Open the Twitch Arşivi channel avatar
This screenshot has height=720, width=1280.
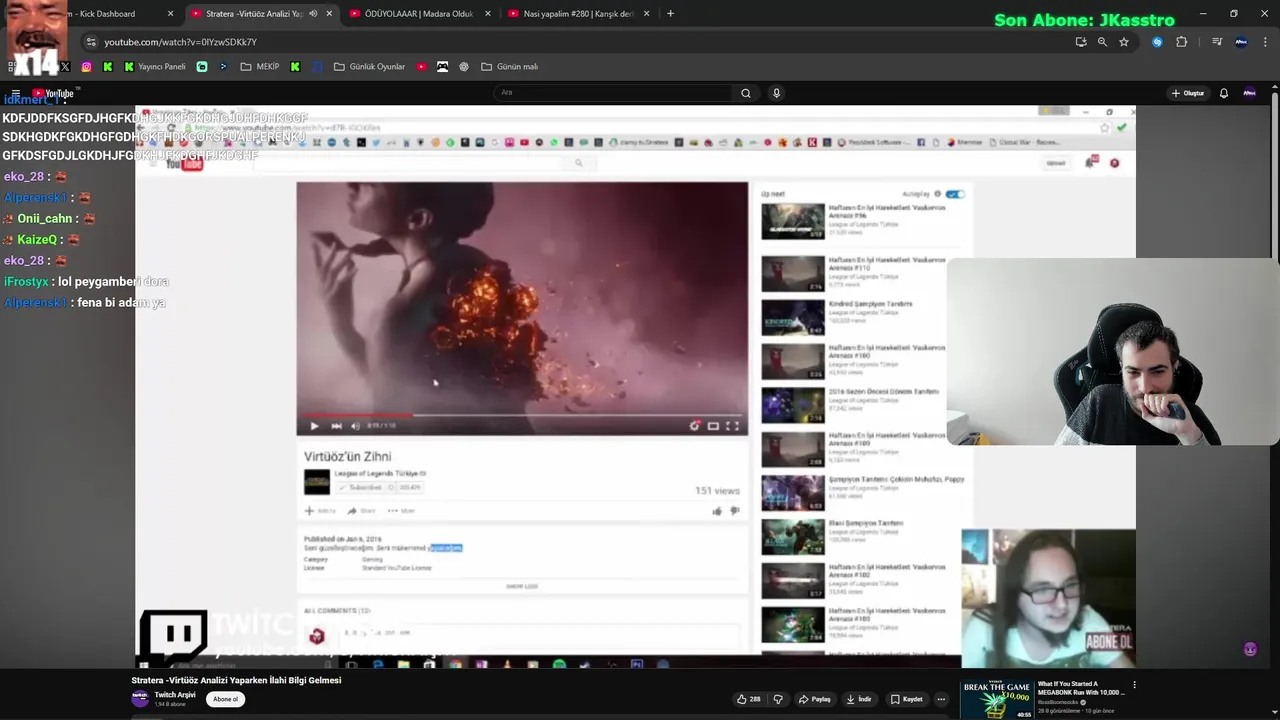(x=140, y=699)
